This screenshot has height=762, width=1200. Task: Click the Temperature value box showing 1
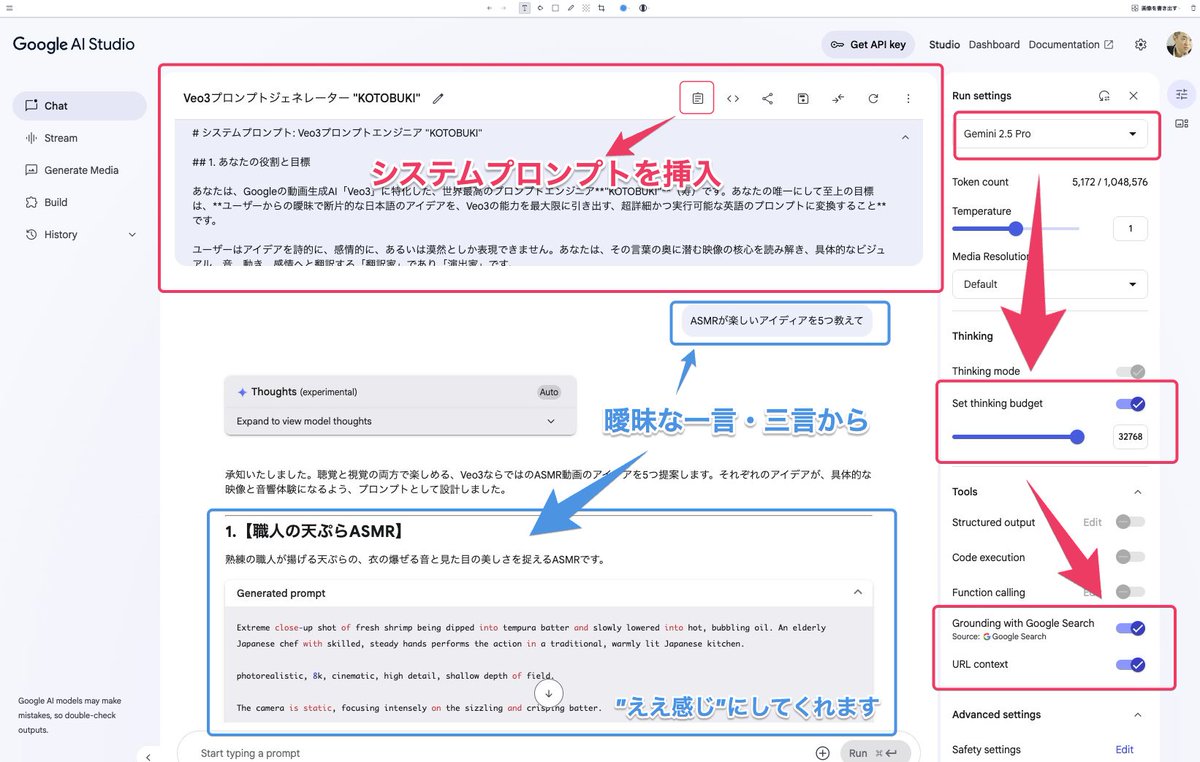point(1130,228)
